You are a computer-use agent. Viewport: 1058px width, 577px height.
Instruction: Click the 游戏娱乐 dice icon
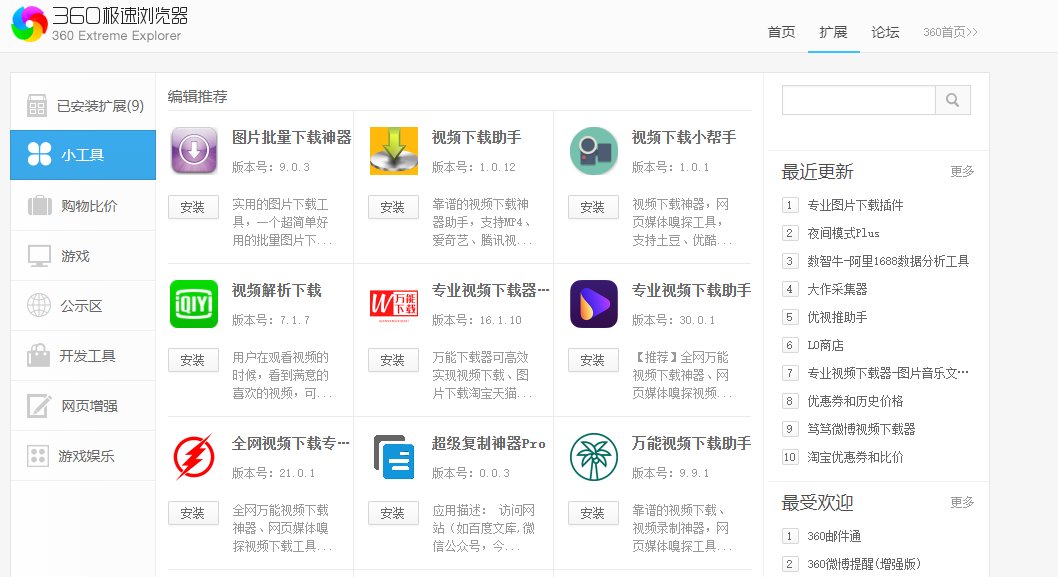tap(38, 456)
